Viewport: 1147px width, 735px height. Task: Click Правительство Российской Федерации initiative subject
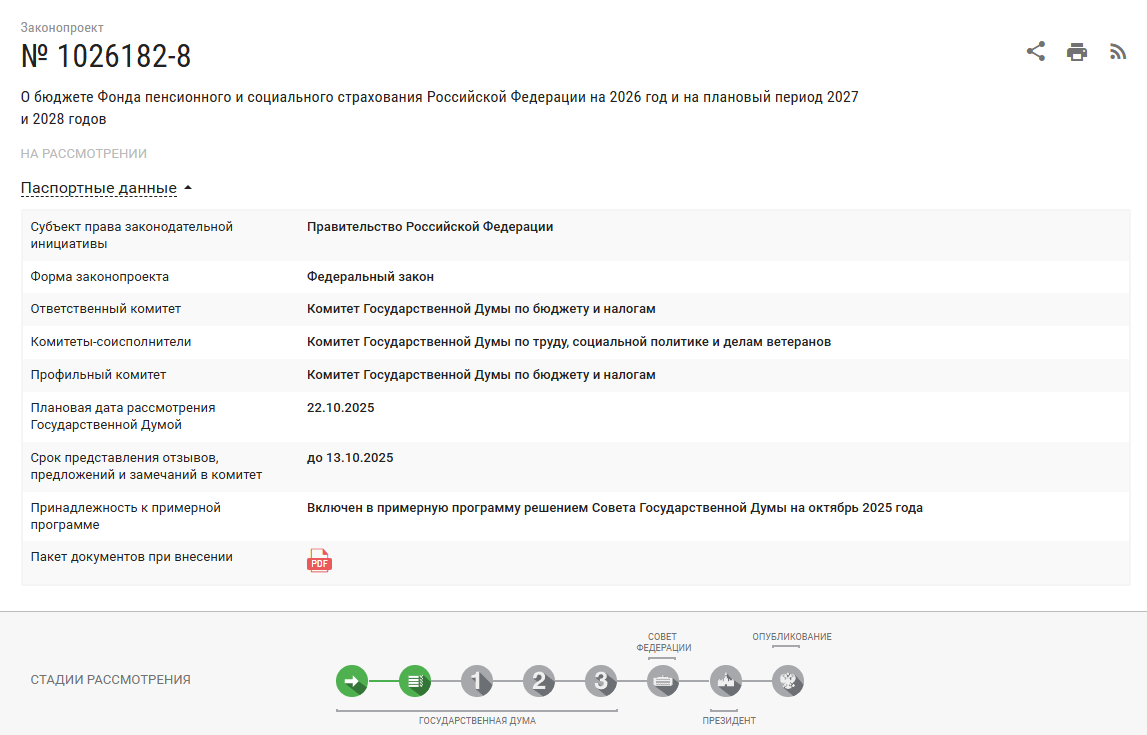[x=429, y=227]
